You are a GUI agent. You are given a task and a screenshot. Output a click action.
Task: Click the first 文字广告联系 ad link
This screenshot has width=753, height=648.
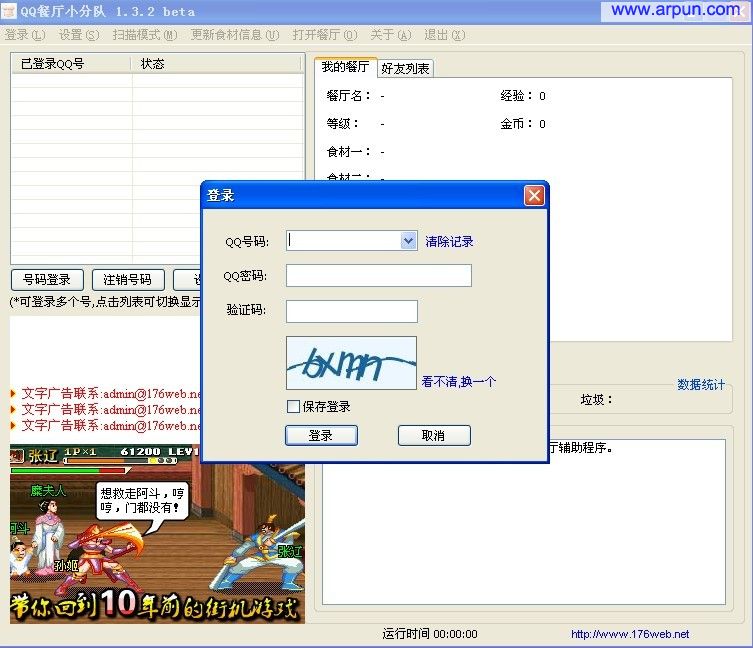pyautogui.click(x=111, y=394)
